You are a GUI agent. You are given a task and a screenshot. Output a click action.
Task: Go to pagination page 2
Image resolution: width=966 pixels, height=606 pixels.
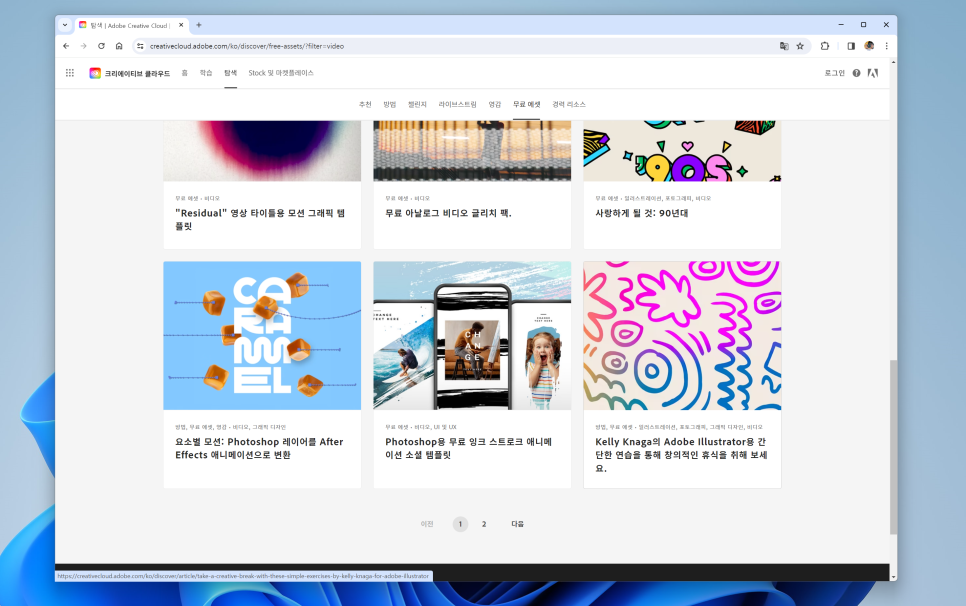pos(484,524)
